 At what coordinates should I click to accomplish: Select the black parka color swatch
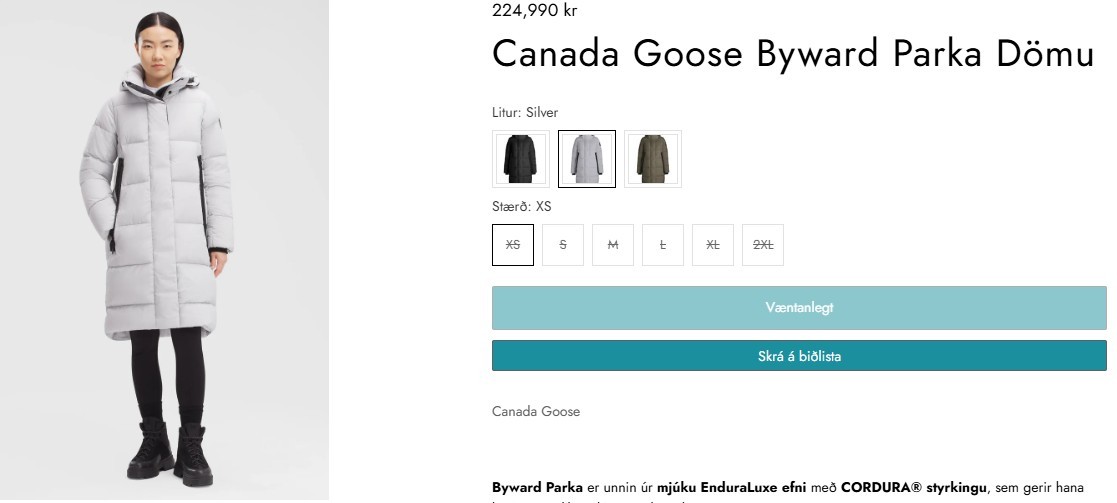pos(521,159)
